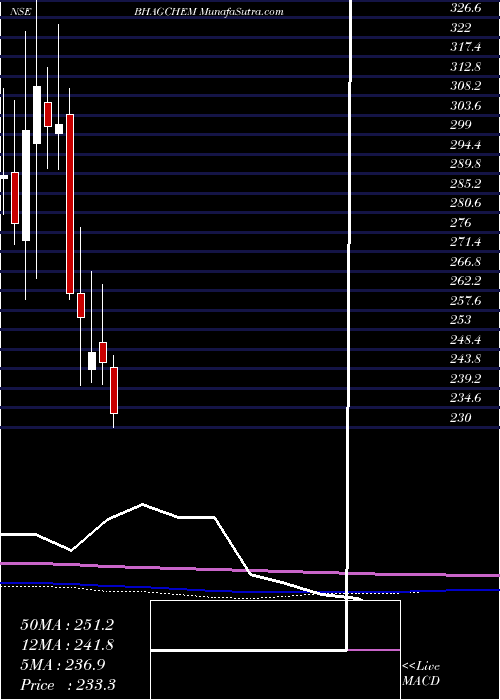Viewport: 500px width, 700px height.
Task: Click the BHAGCHEM MunafaSutra.com title
Action: (208, 12)
